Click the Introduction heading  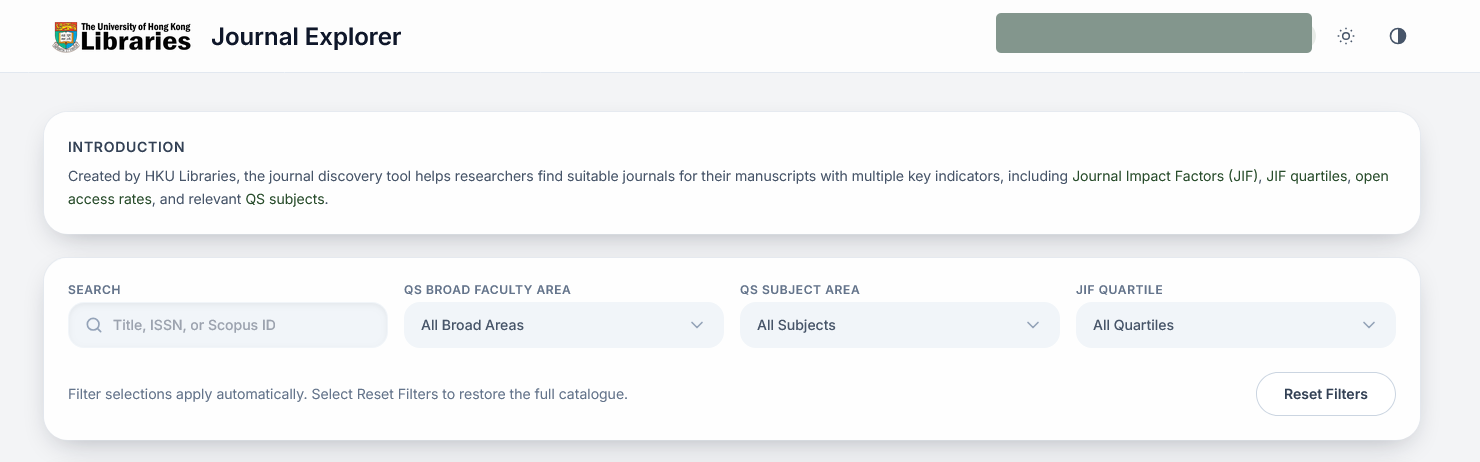tap(126, 147)
